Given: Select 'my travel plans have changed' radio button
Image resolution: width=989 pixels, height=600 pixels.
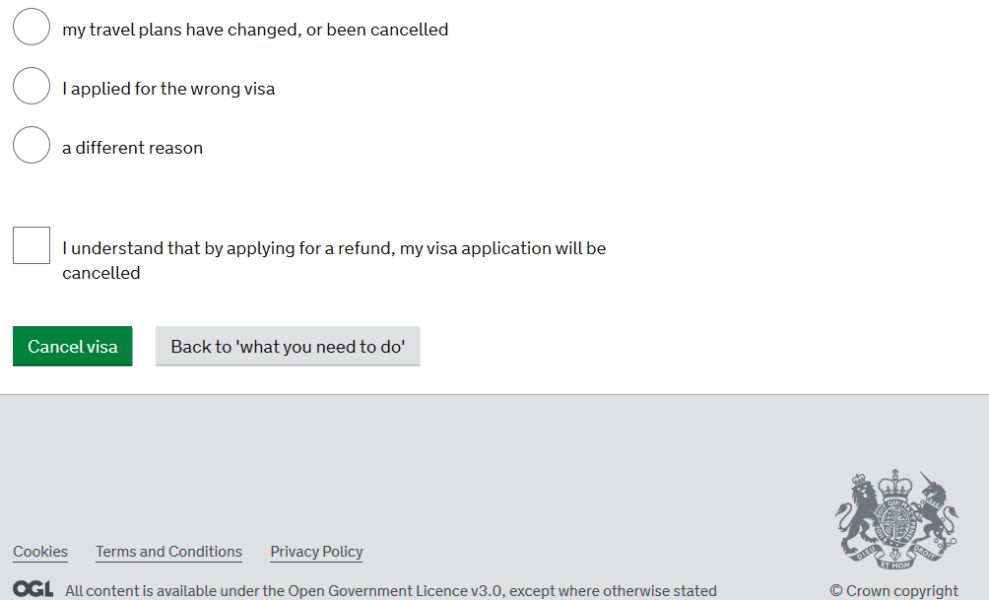Looking at the screenshot, I should pyautogui.click(x=32, y=27).
